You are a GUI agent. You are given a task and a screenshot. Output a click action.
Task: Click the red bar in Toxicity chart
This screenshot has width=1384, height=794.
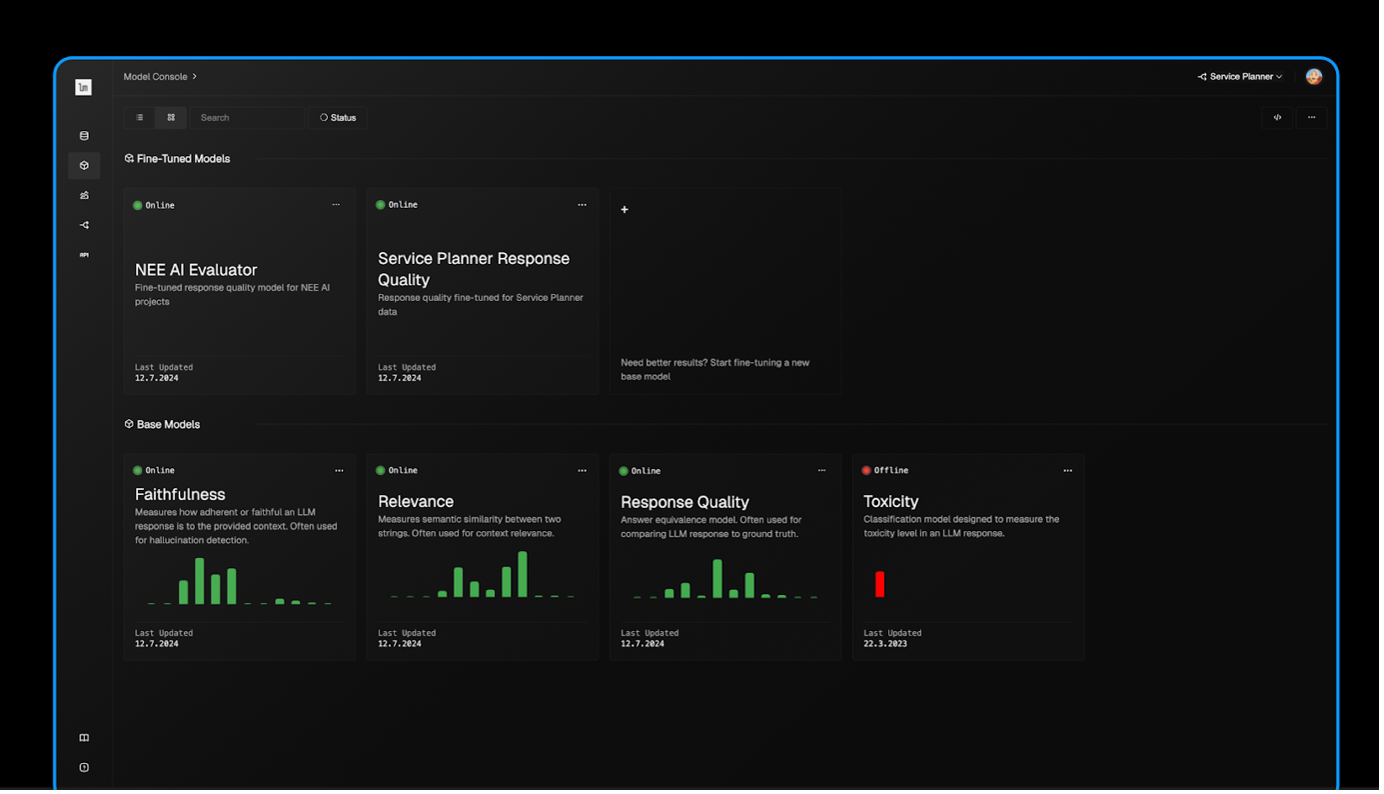(880, 584)
